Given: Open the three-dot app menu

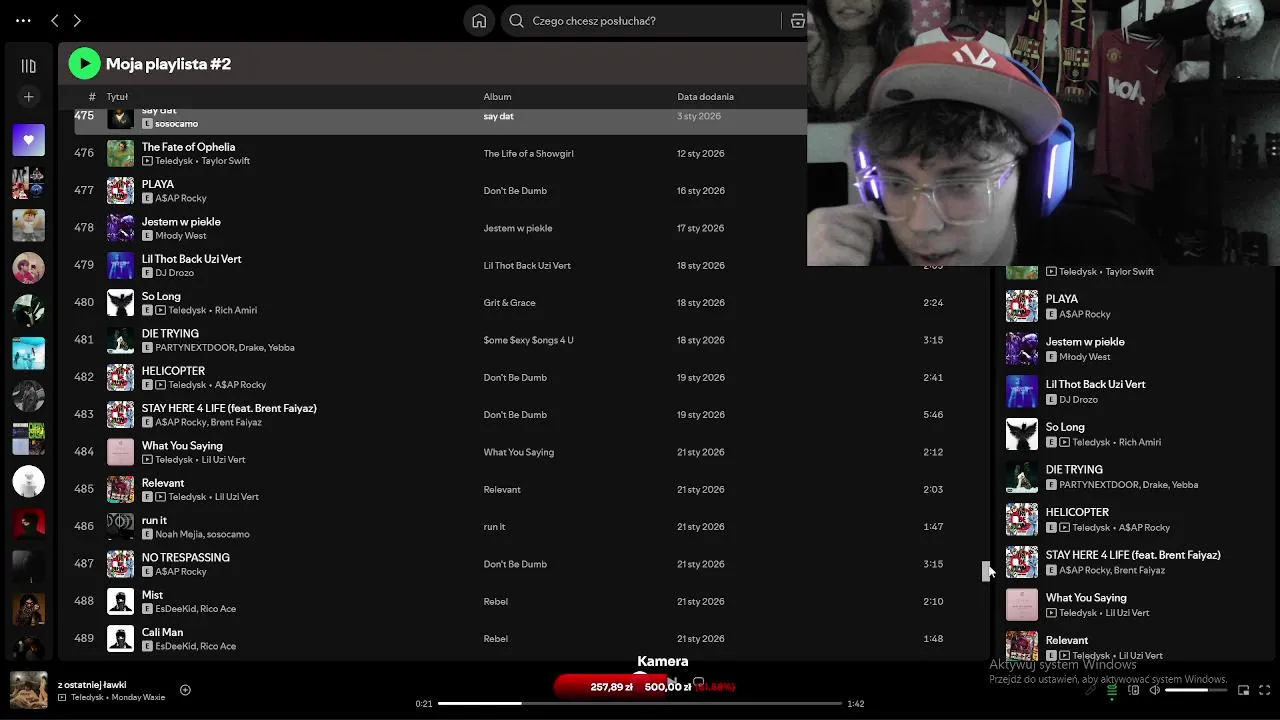Looking at the screenshot, I should click(23, 20).
